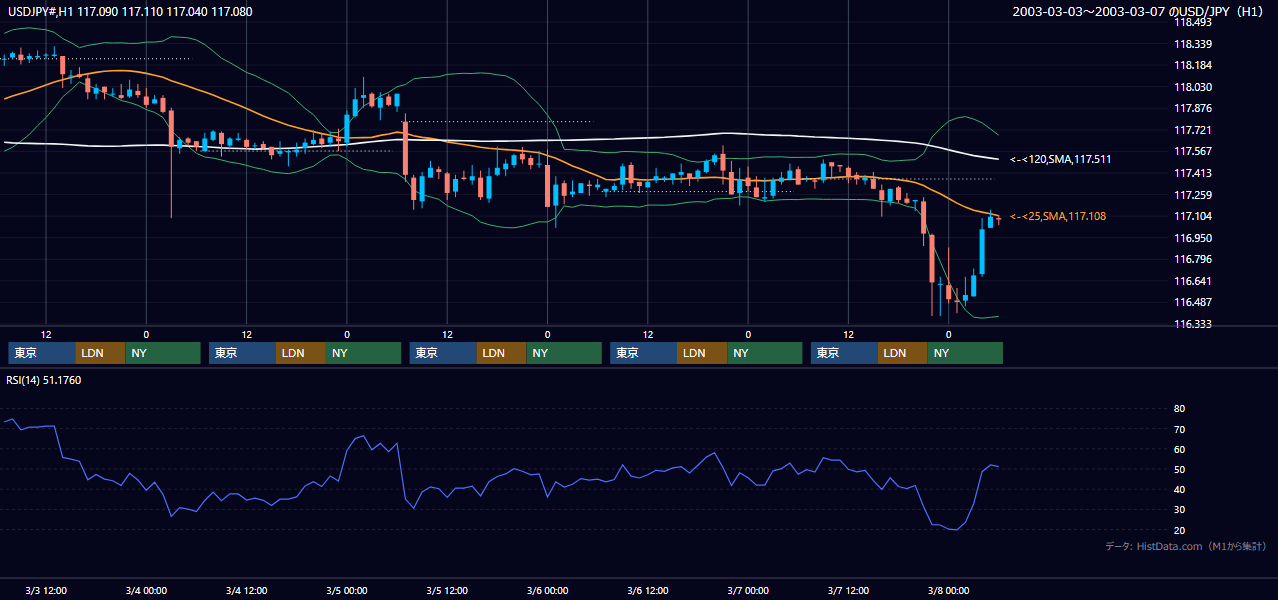Screen dimensions: 1278x600
Task: Click the 3/7 12:00 time axis label
Action: point(848,591)
